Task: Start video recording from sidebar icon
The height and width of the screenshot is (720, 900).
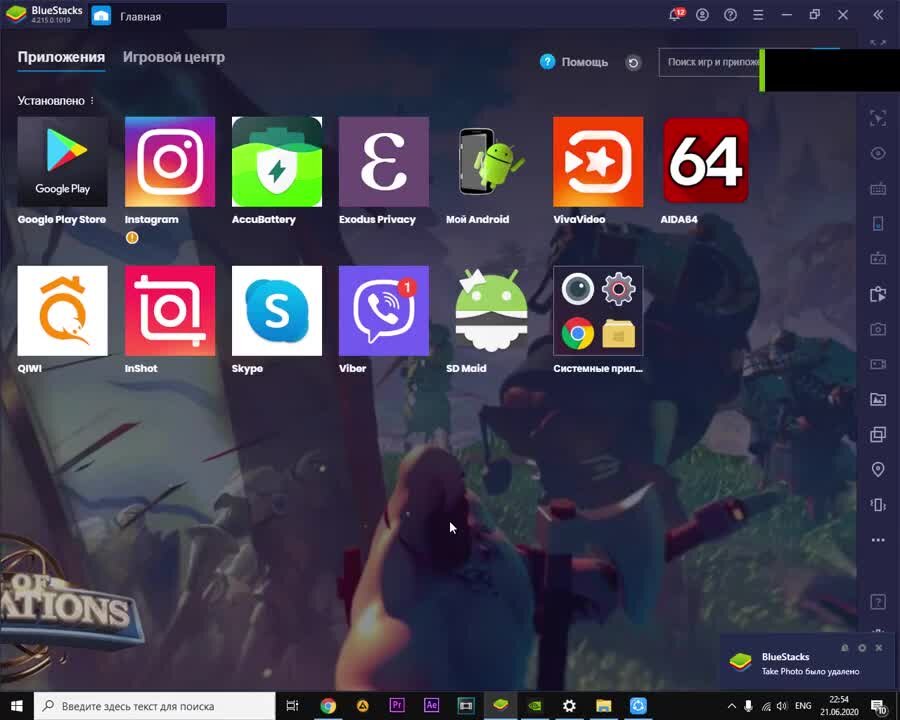Action: (878, 364)
